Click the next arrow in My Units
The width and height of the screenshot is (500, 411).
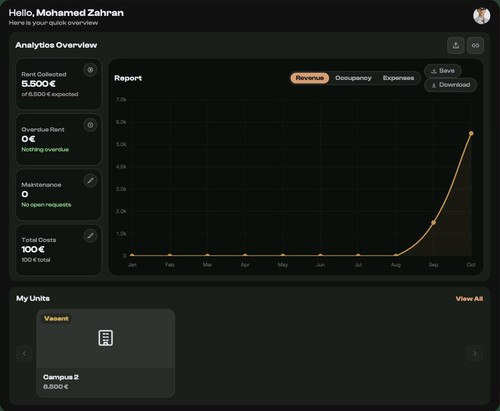pyautogui.click(x=475, y=353)
